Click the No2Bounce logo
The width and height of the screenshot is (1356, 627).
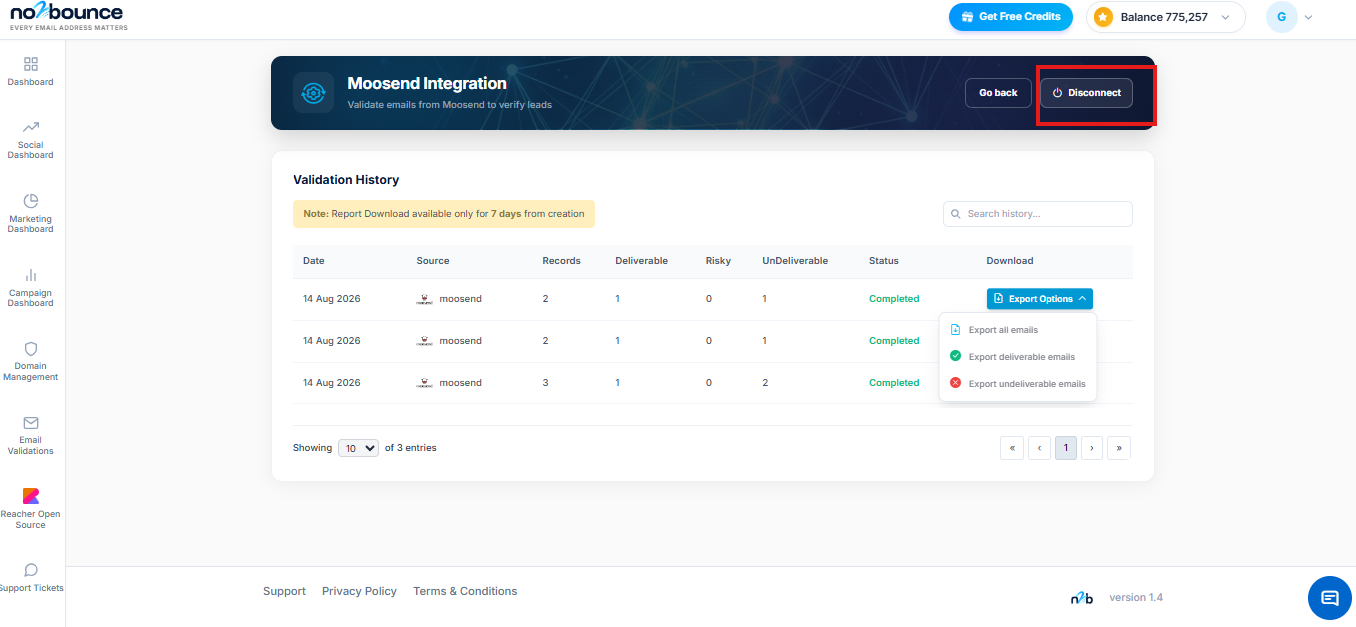click(69, 16)
